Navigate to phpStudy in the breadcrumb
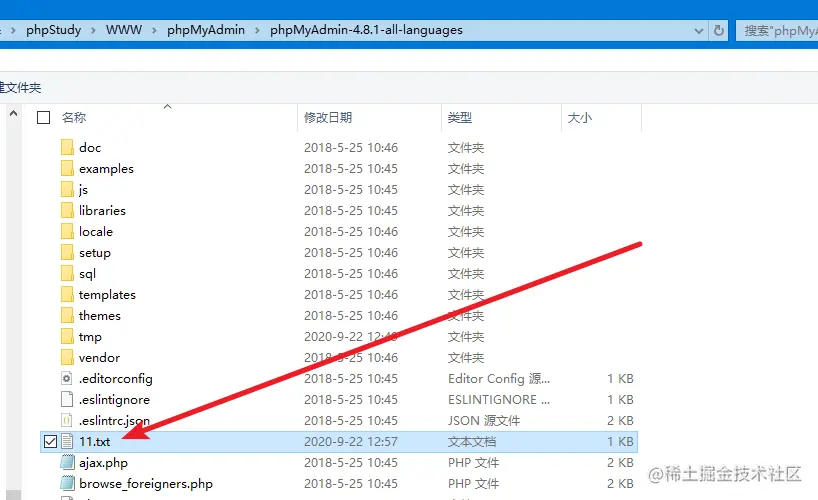 tap(54, 30)
